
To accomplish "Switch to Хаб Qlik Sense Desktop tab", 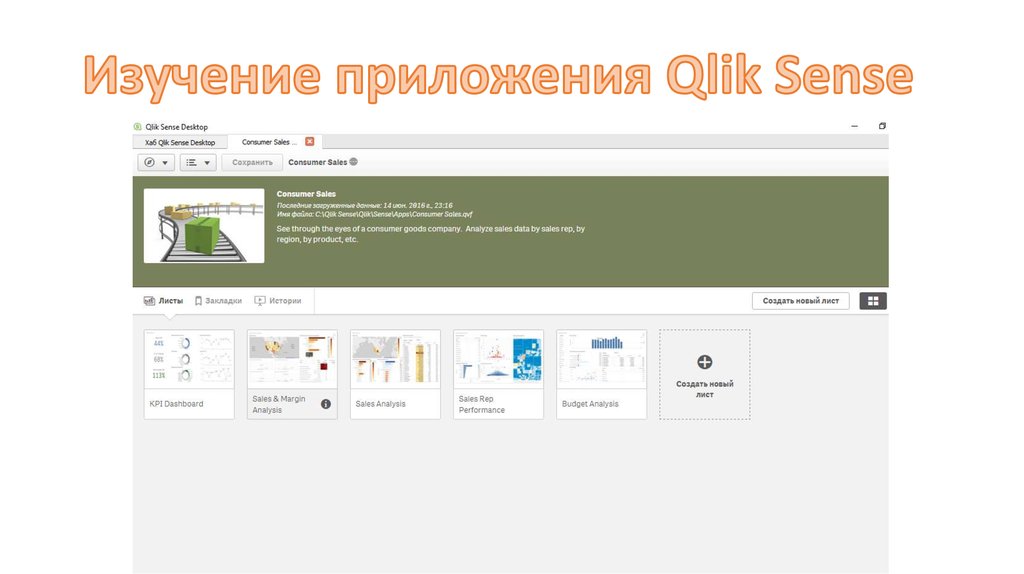I will pyautogui.click(x=180, y=142).
